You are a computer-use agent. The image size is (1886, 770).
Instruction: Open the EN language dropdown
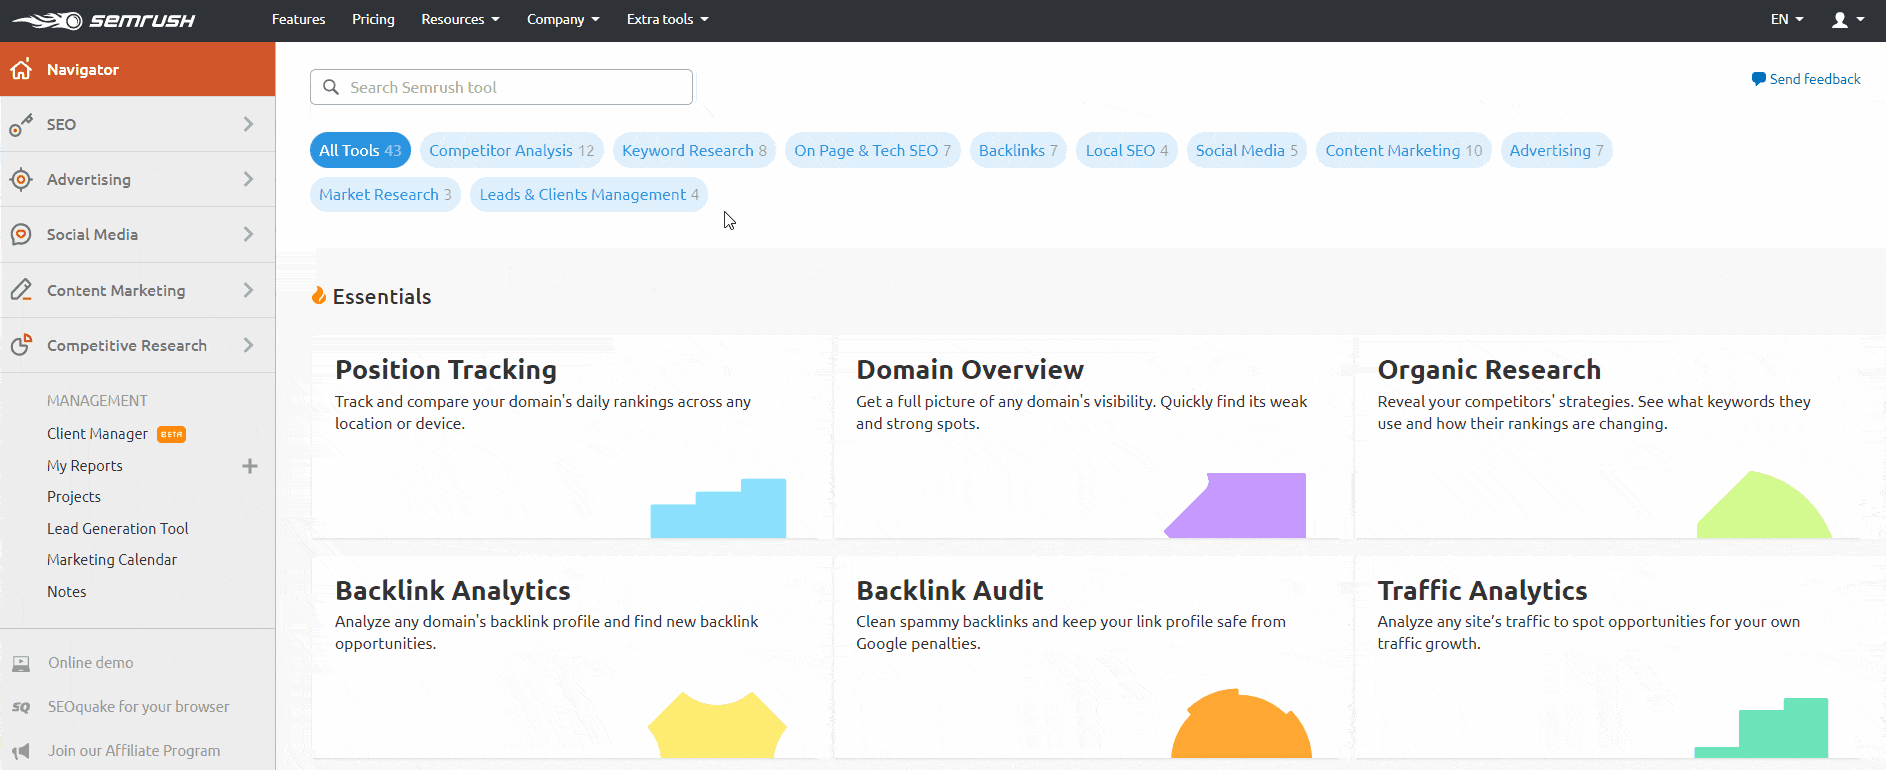[1787, 20]
